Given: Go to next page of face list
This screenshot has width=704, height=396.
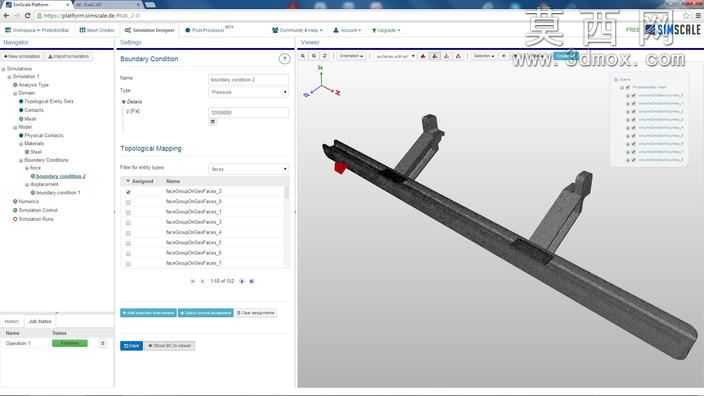Looking at the screenshot, I should 242,281.
